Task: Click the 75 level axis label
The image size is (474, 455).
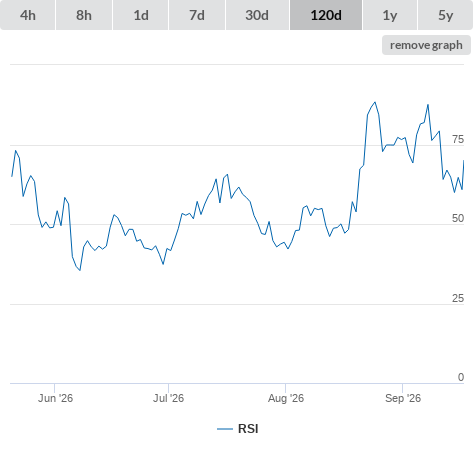Action: click(x=458, y=139)
